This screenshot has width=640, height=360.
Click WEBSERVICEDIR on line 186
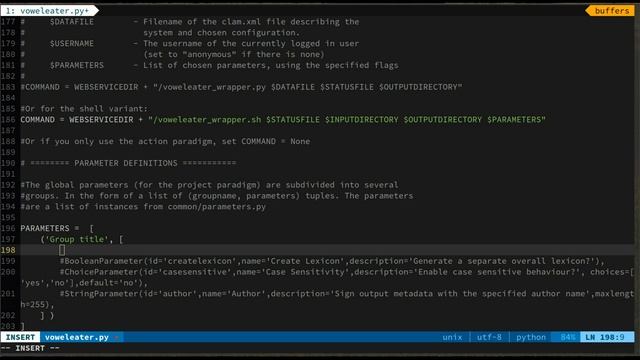coord(101,120)
